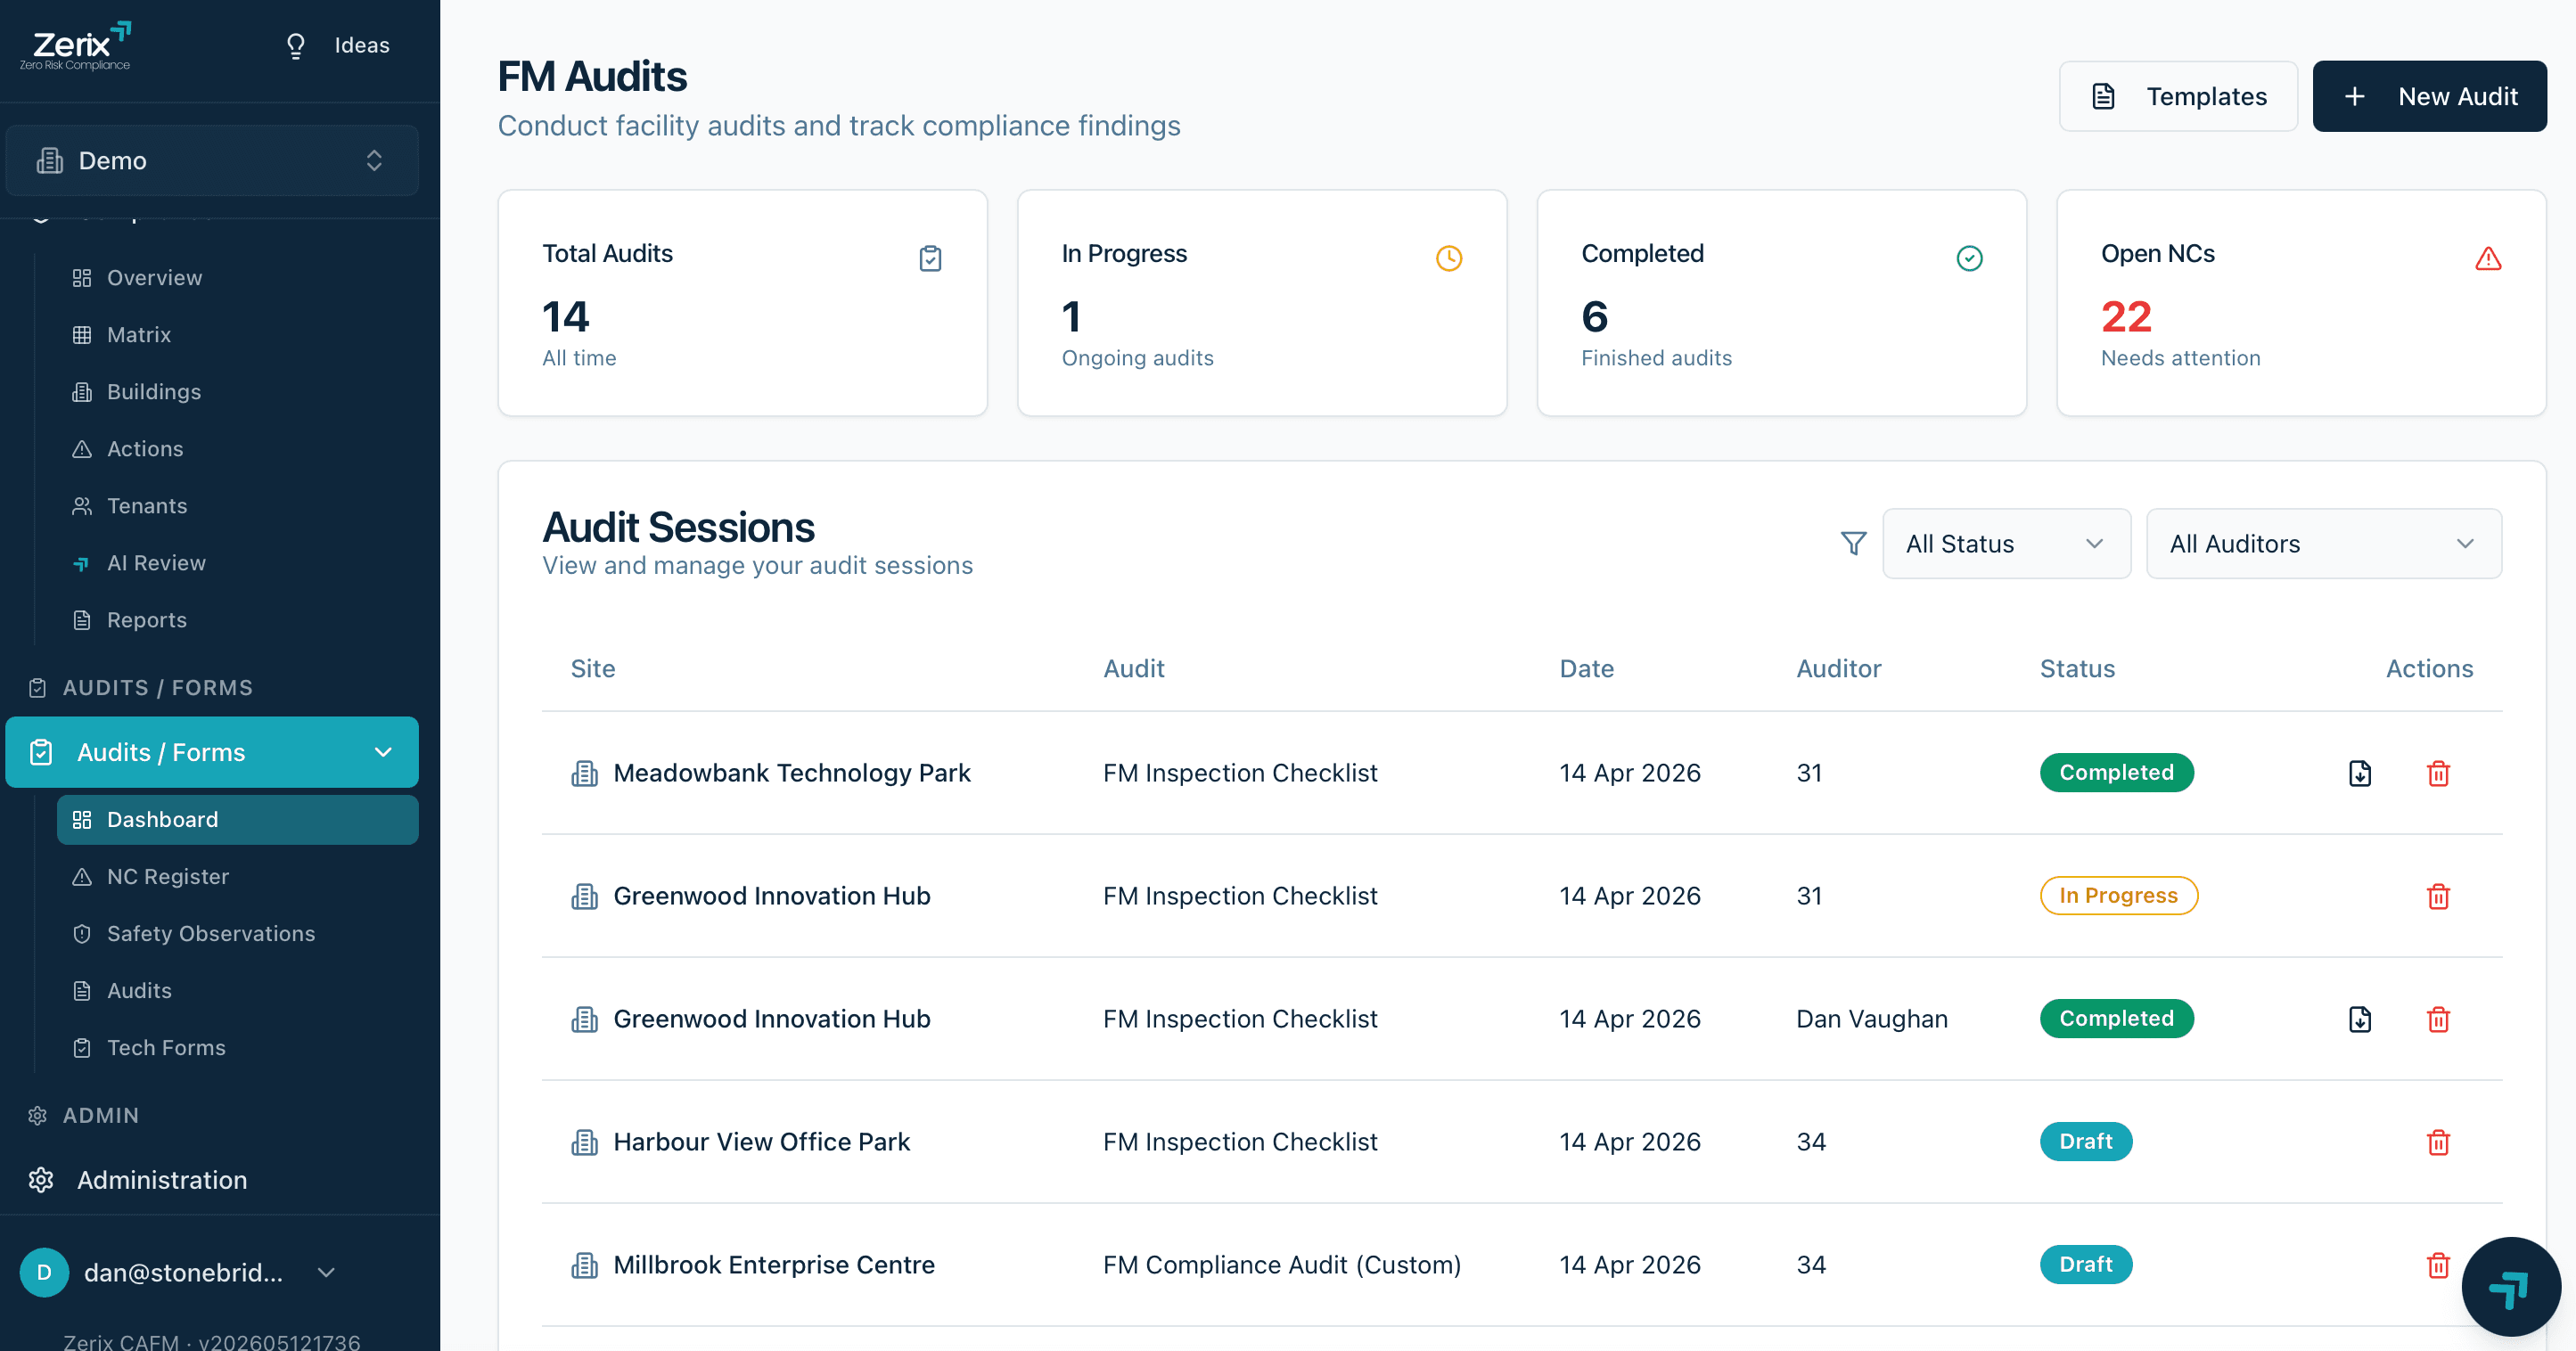This screenshot has height=1351, width=2576.
Task: Click the Open NCs warning triangle icon
Action: tap(2488, 258)
